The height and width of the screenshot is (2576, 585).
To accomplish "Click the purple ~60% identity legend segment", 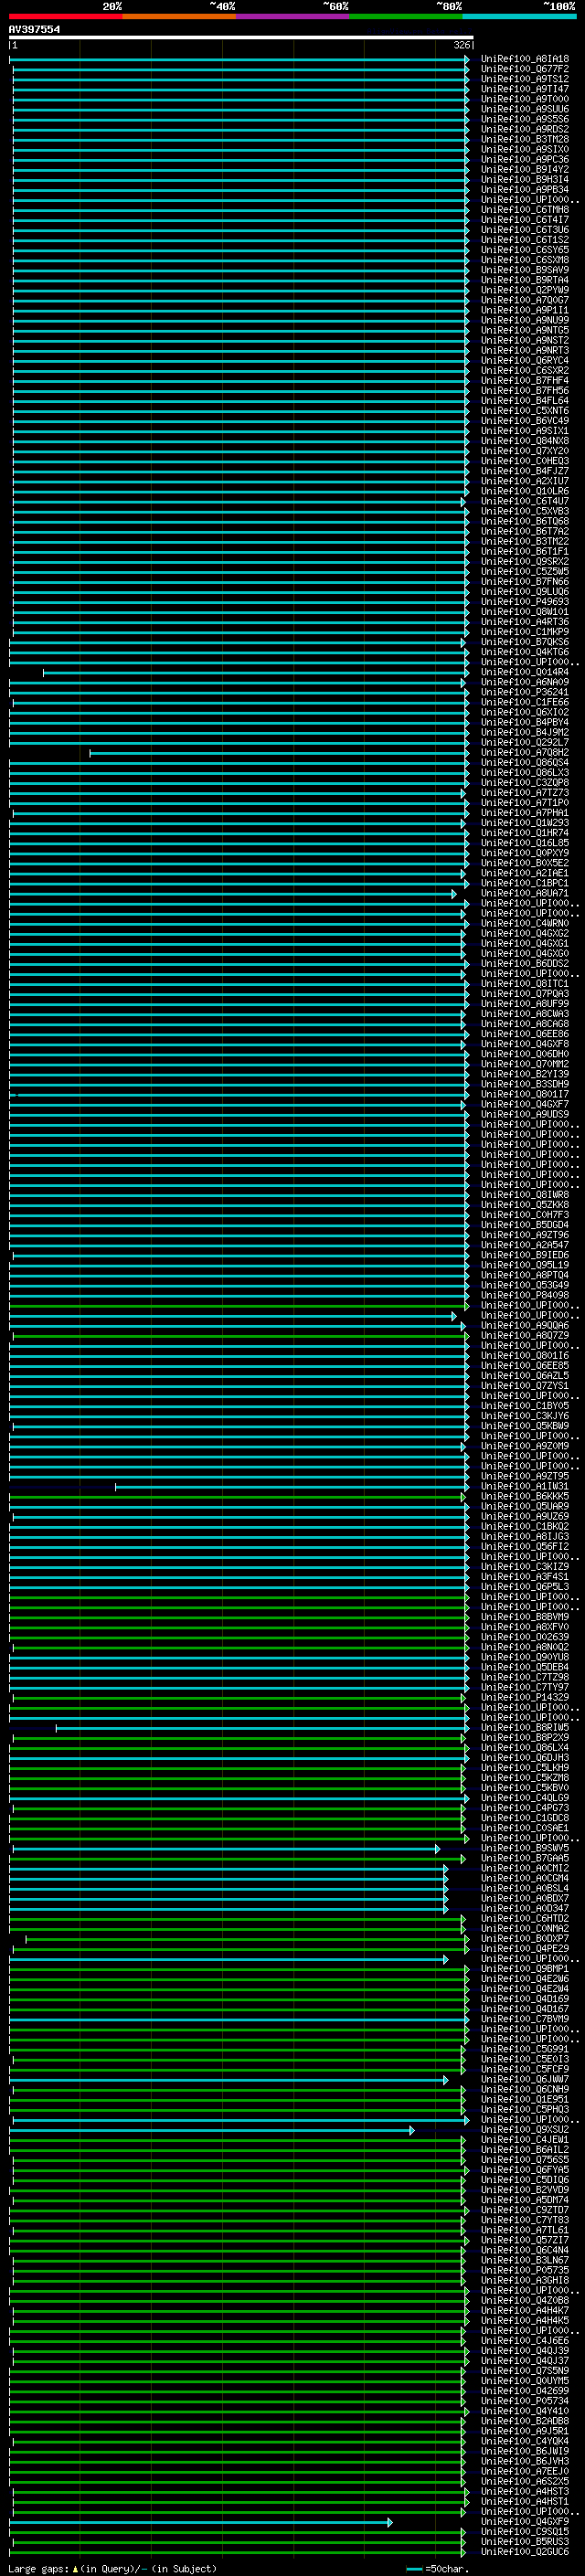I will click(x=292, y=16).
